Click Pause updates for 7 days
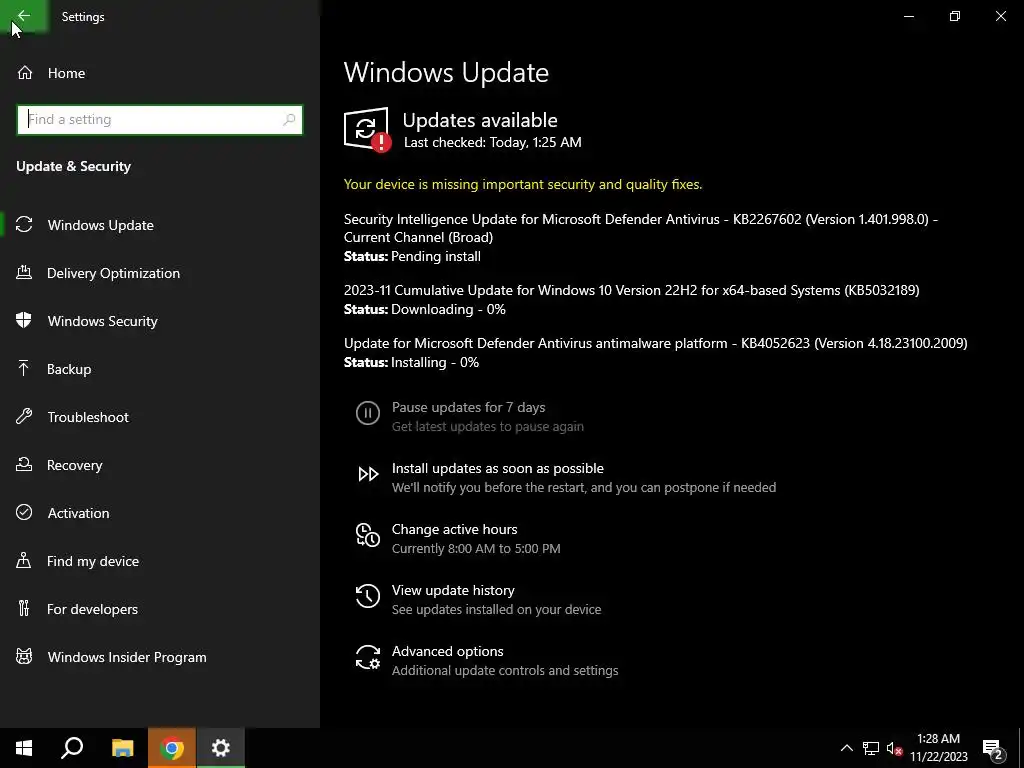The width and height of the screenshot is (1024, 768). 468,408
